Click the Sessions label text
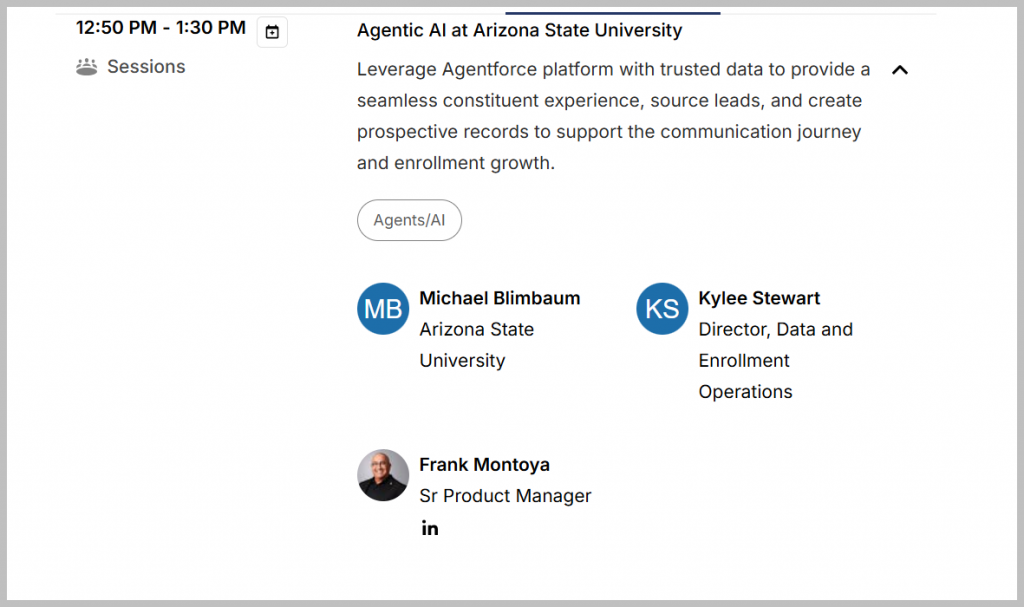This screenshot has width=1024, height=607. (x=146, y=67)
